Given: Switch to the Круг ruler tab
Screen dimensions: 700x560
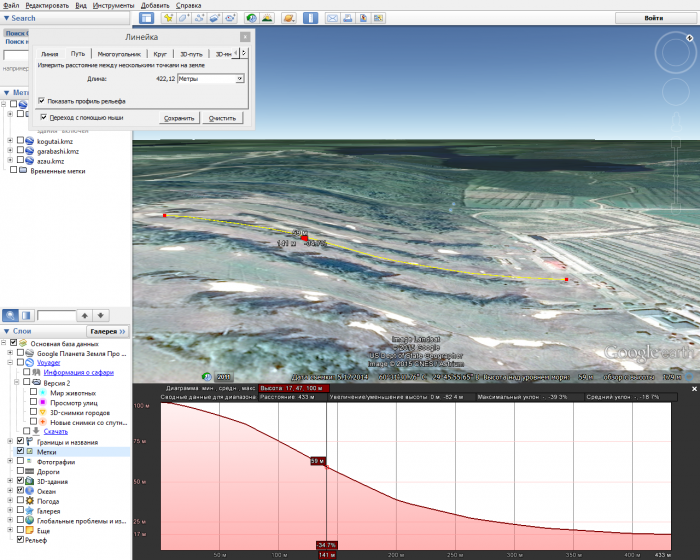Looking at the screenshot, I should 160,54.
